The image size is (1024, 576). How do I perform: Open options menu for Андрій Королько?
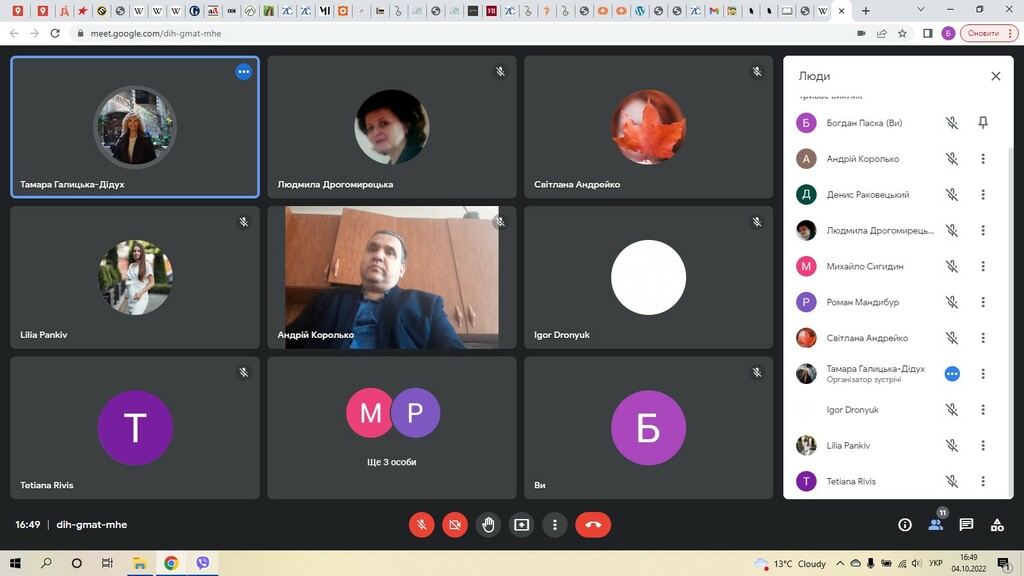tap(983, 159)
